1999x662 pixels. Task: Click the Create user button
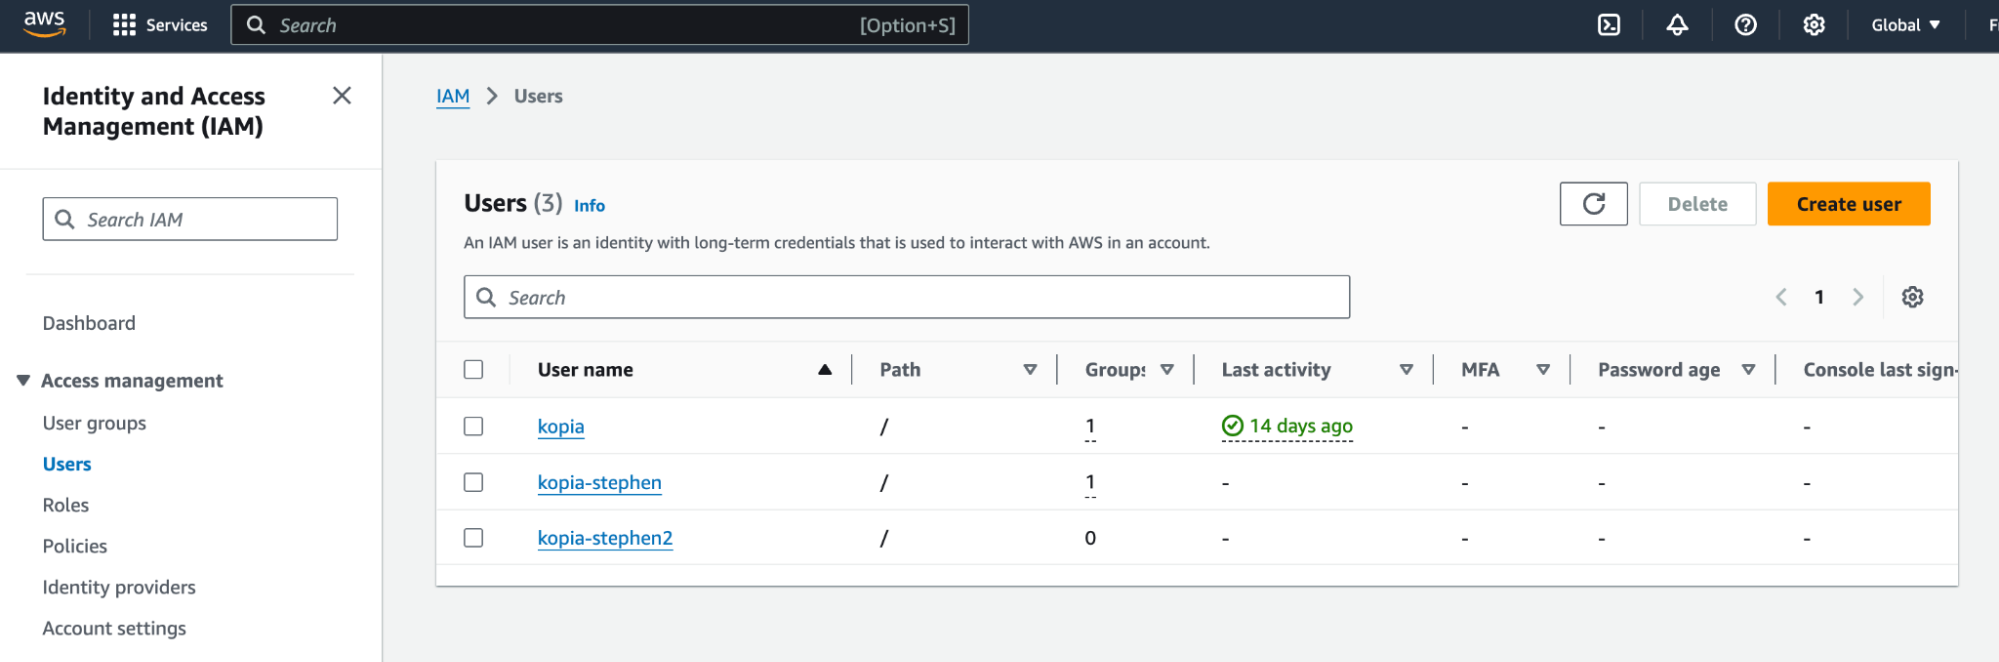[1848, 204]
